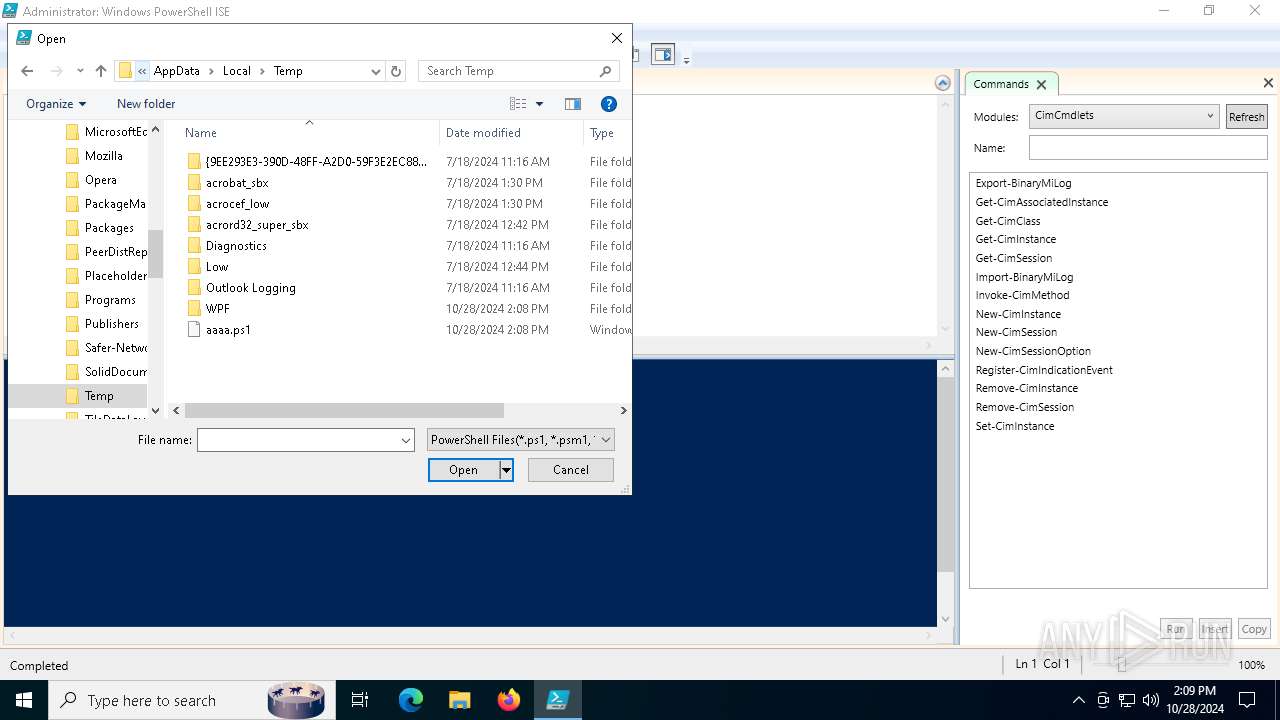Select Packages folder in tree
1280x720 pixels.
click(x=100, y=228)
